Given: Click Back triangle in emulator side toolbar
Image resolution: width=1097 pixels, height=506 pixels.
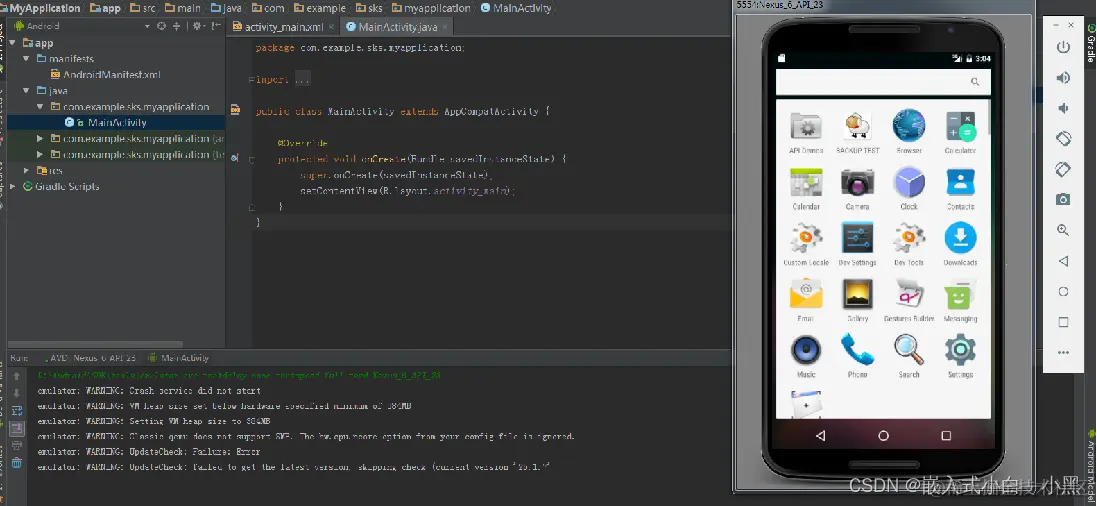Looking at the screenshot, I should [1063, 261].
